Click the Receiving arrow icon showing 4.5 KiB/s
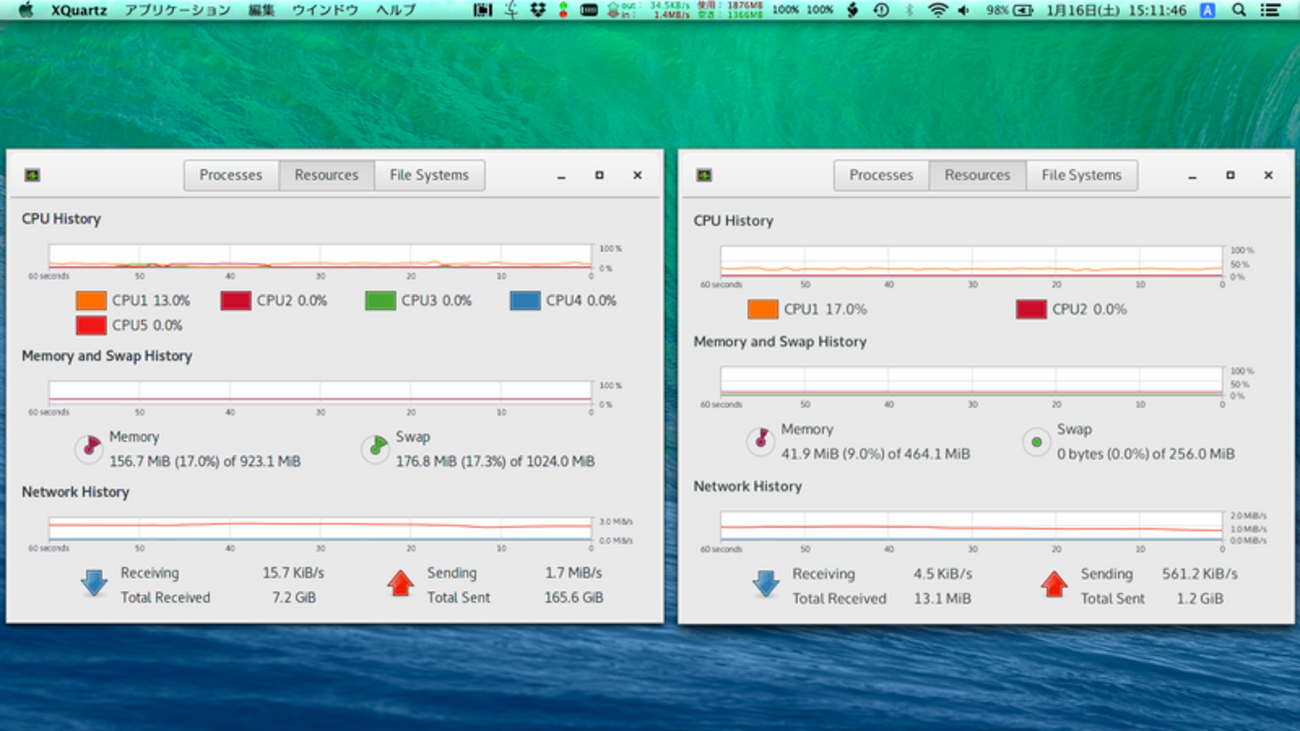1300x731 pixels. tap(766, 585)
